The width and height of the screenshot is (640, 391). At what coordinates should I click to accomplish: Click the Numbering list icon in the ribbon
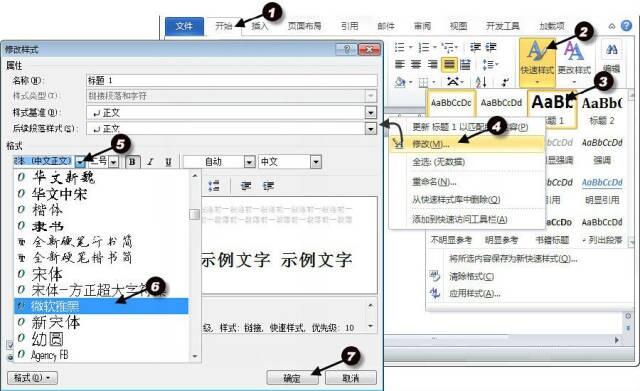tap(424, 48)
